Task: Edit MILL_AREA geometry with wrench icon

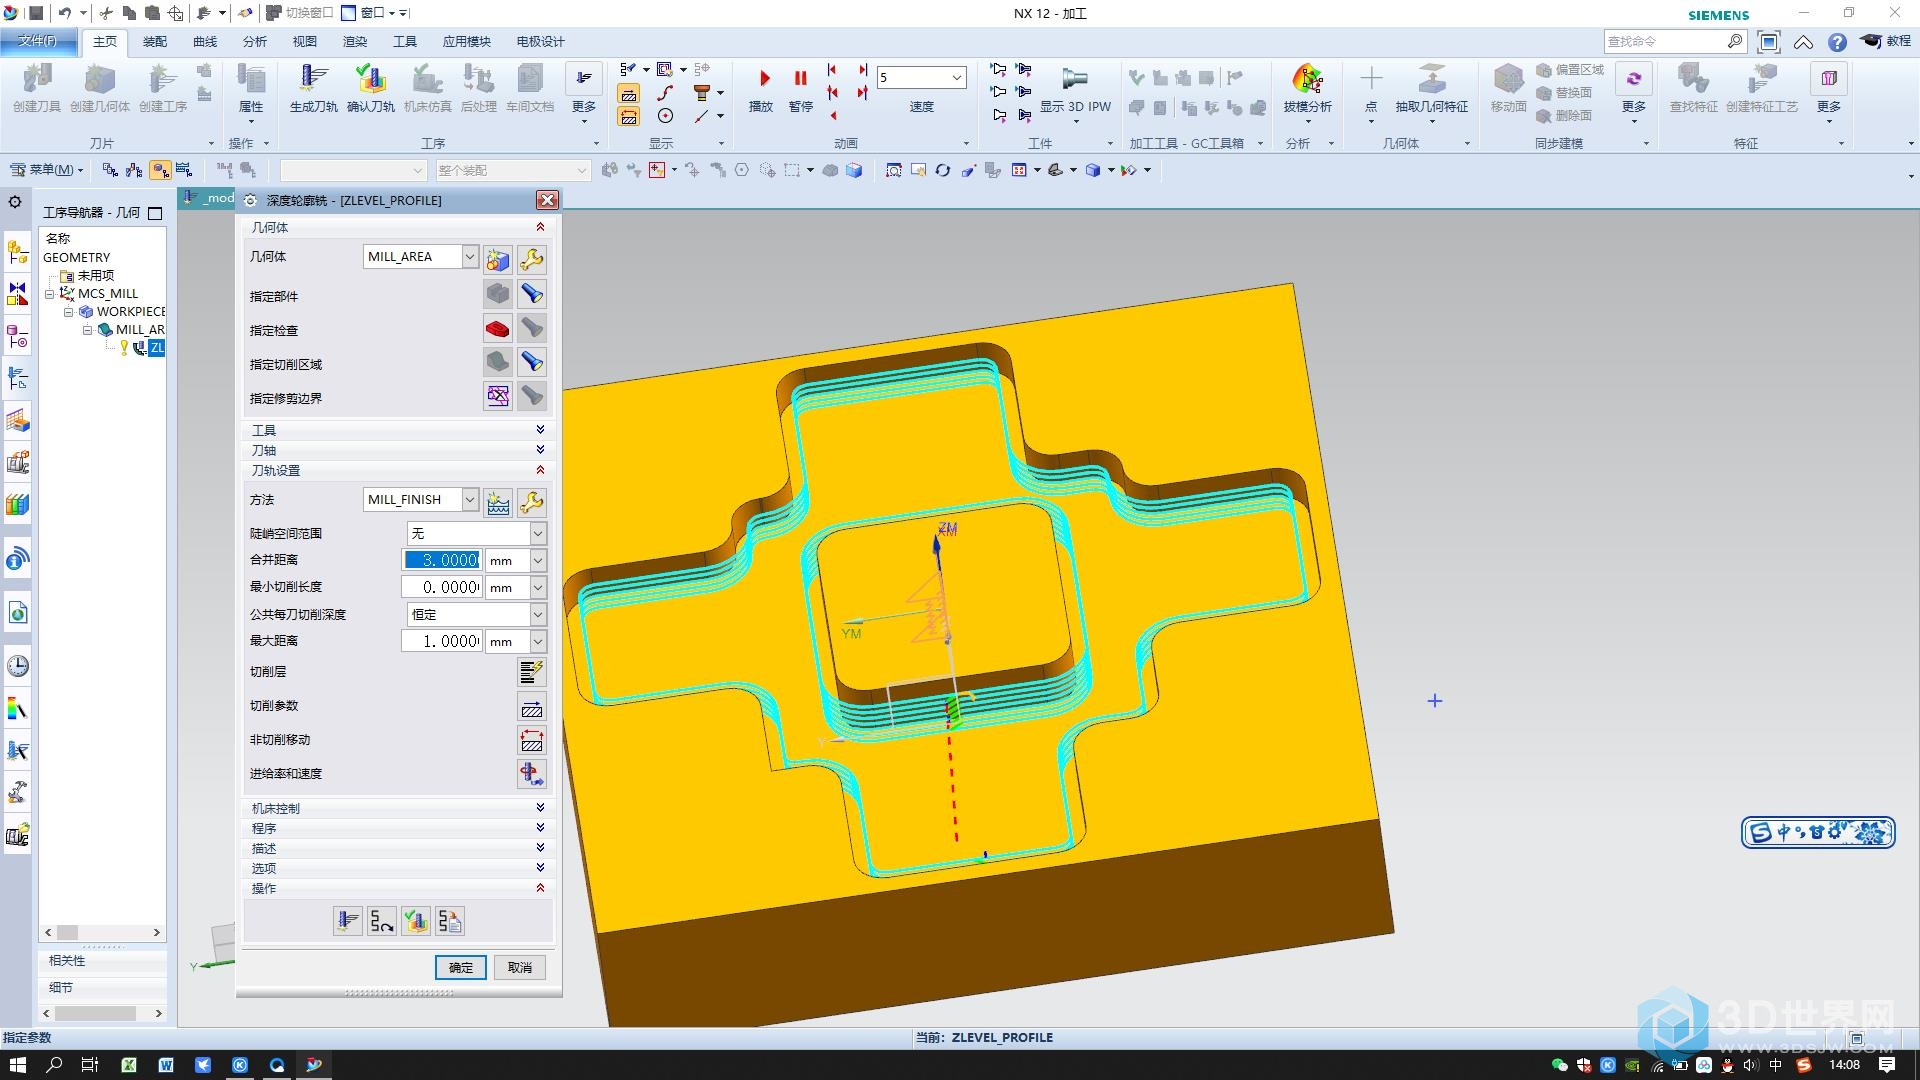Action: point(532,260)
